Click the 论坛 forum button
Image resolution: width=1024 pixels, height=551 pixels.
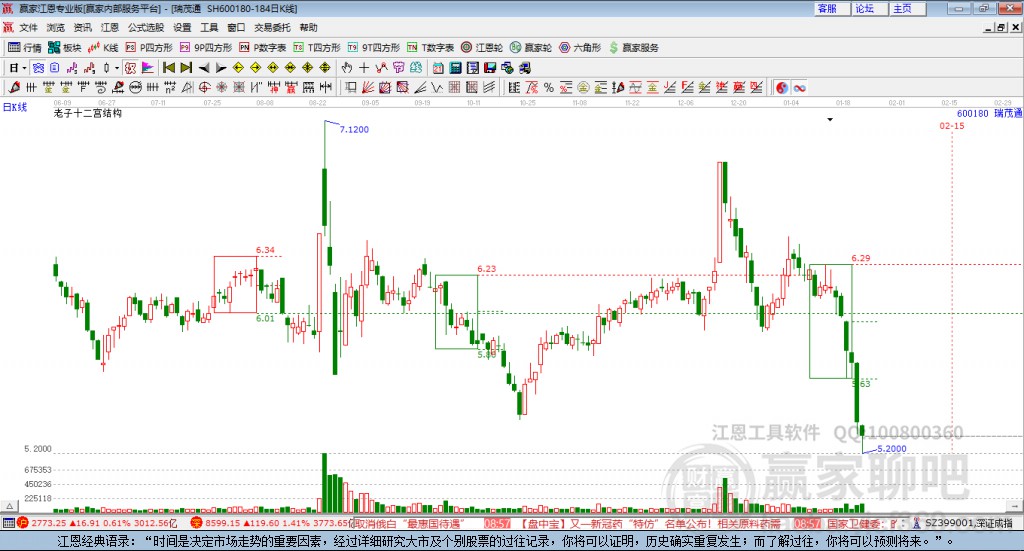pyautogui.click(x=869, y=8)
